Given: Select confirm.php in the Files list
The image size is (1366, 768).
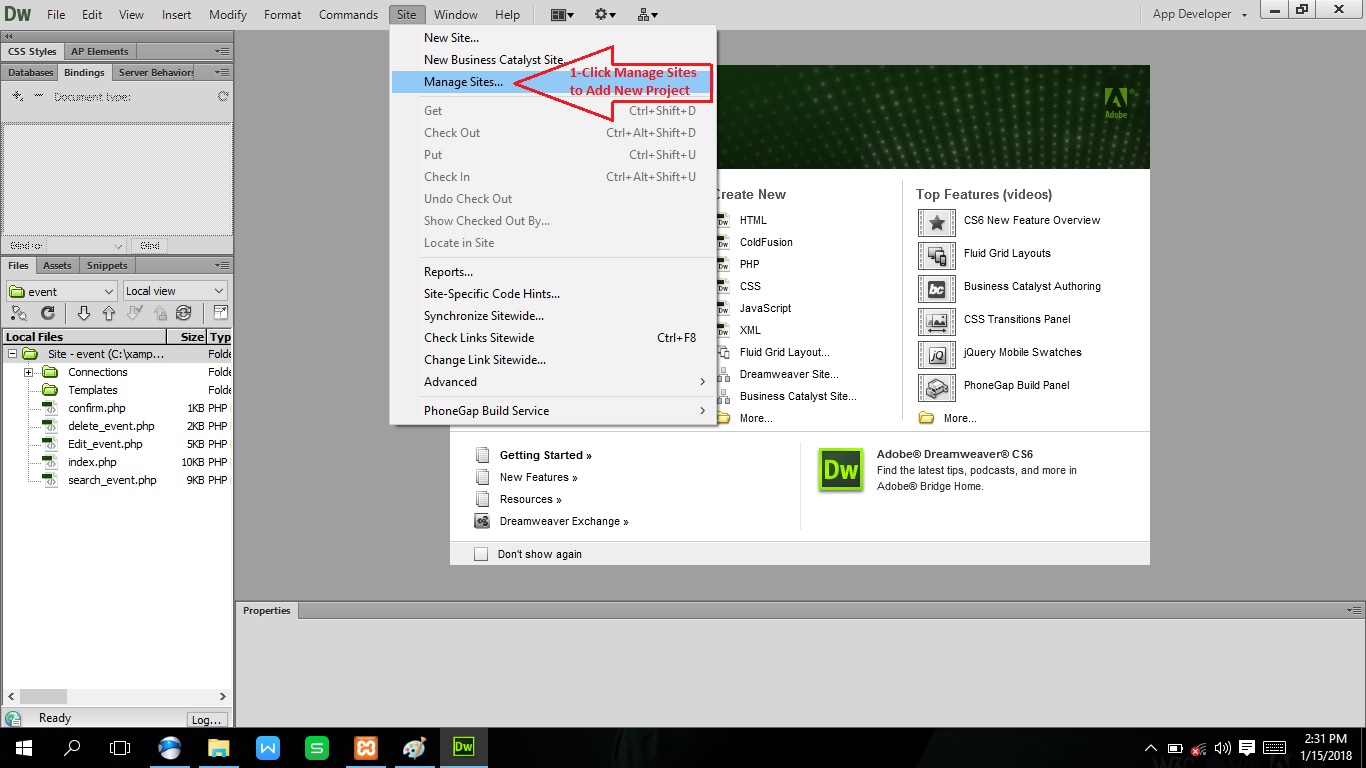Looking at the screenshot, I should (97, 408).
